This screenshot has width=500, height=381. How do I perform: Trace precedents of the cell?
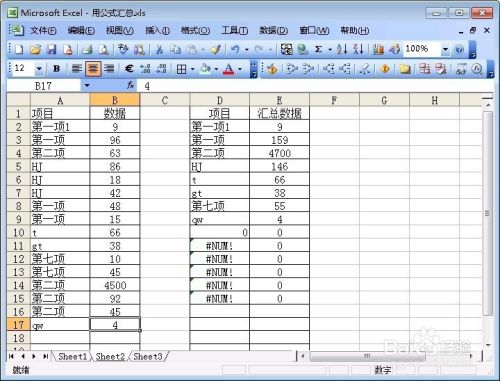[292, 69]
